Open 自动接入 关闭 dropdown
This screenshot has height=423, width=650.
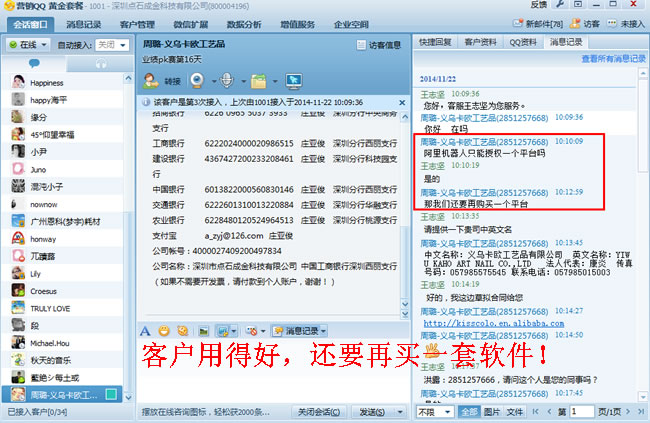coord(112,45)
